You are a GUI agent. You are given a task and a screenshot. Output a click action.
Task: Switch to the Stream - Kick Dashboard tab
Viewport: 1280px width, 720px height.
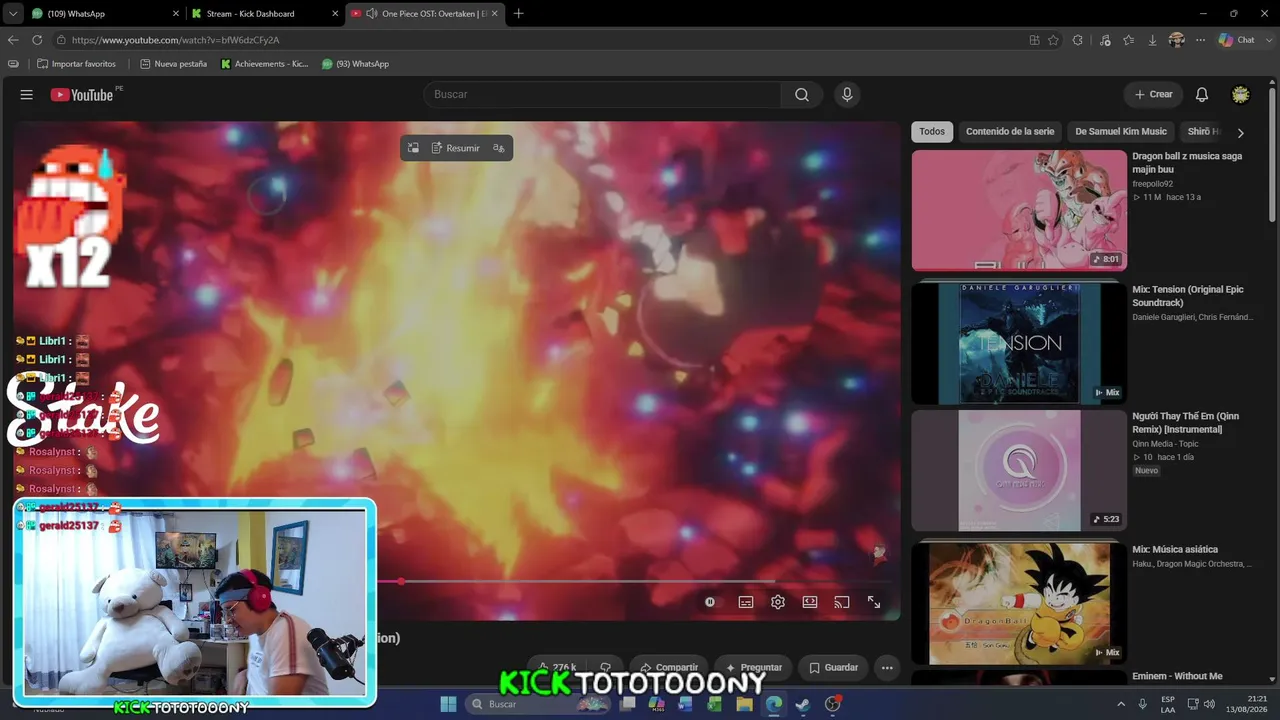click(264, 13)
